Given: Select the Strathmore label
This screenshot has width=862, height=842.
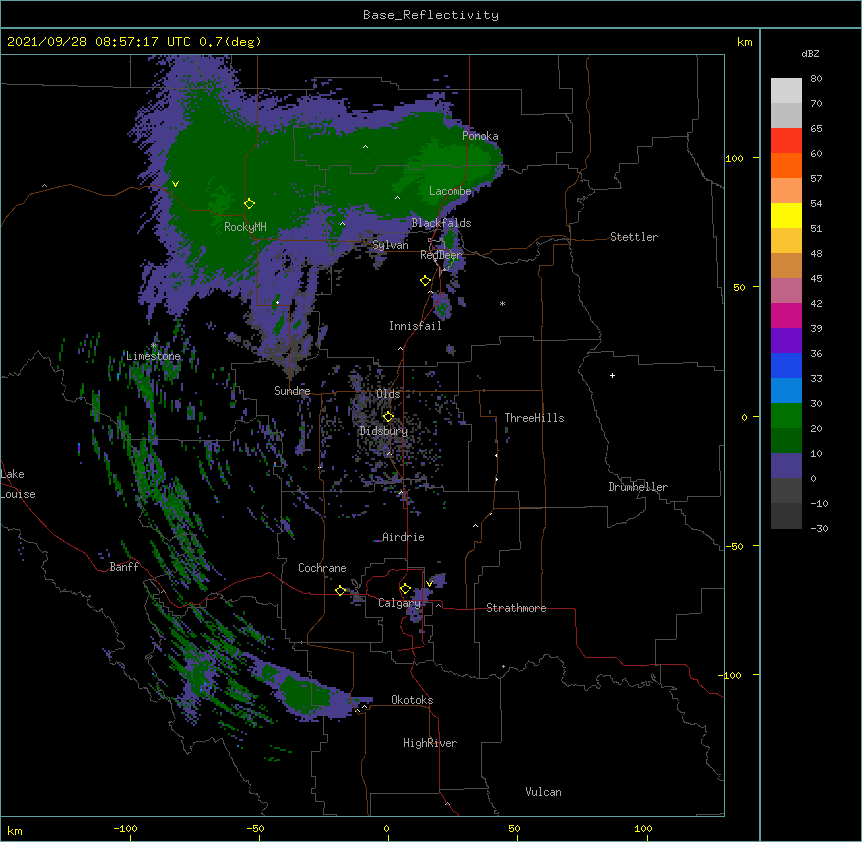Looking at the screenshot, I should [x=516, y=608].
